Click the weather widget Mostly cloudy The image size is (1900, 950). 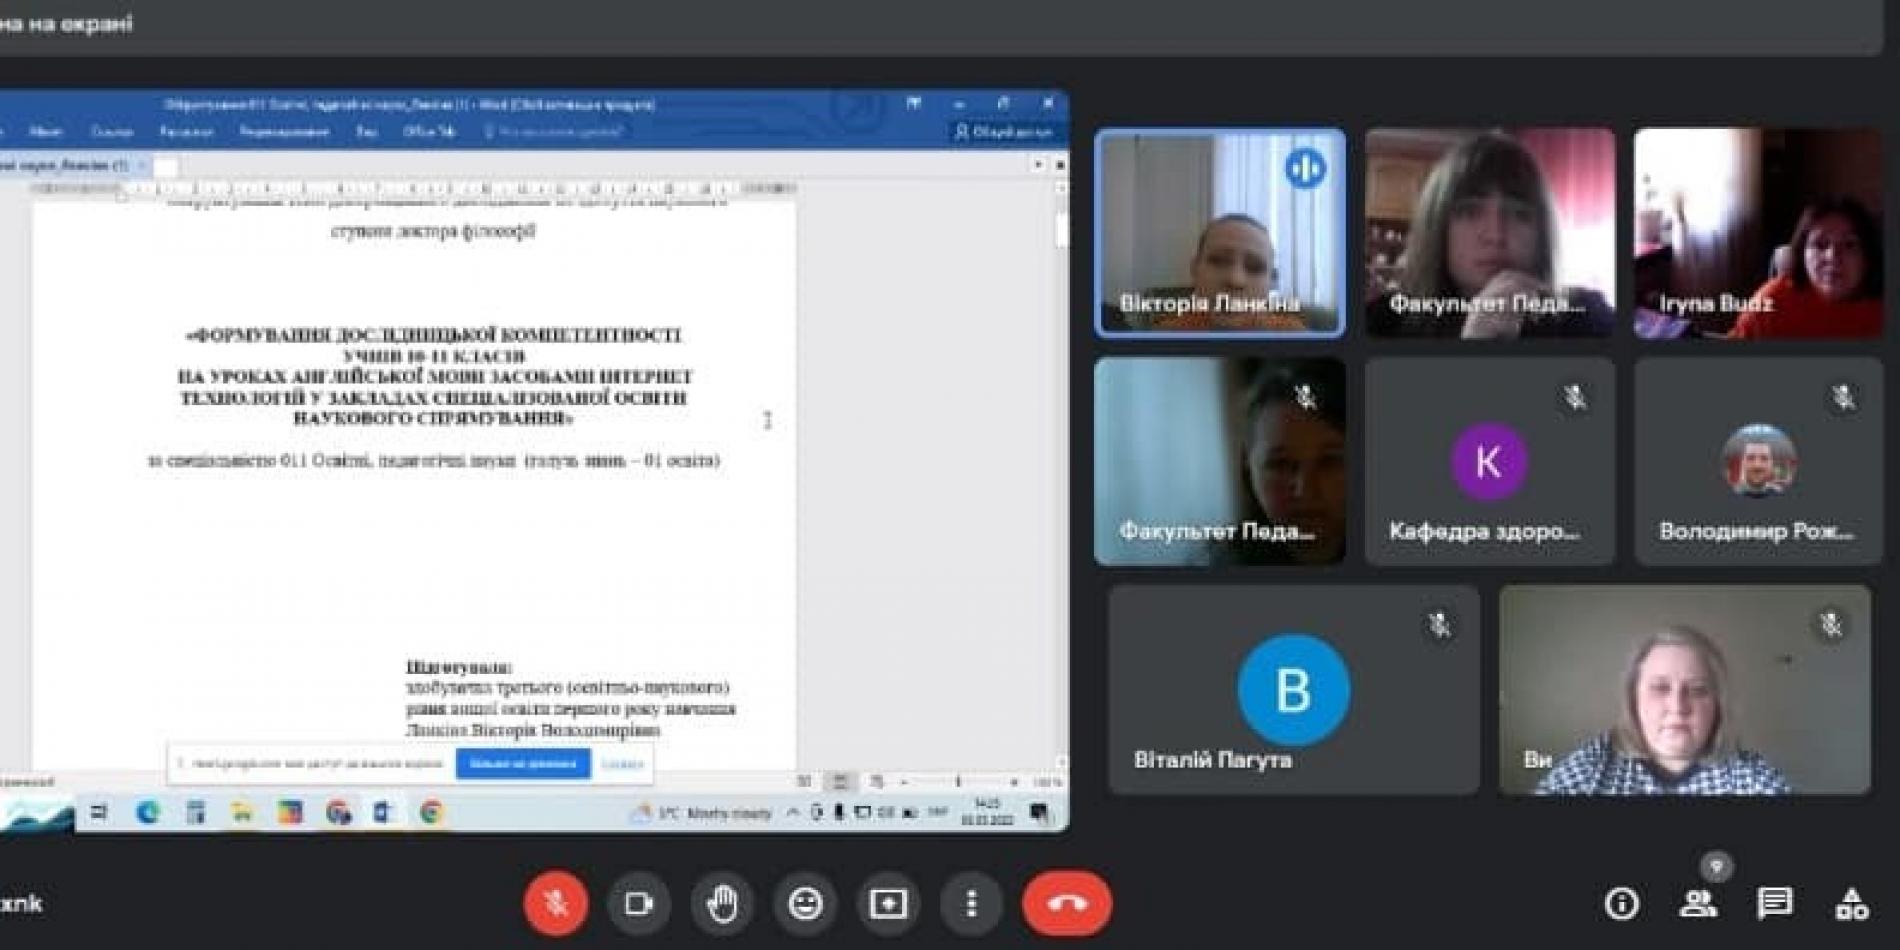pos(701,814)
